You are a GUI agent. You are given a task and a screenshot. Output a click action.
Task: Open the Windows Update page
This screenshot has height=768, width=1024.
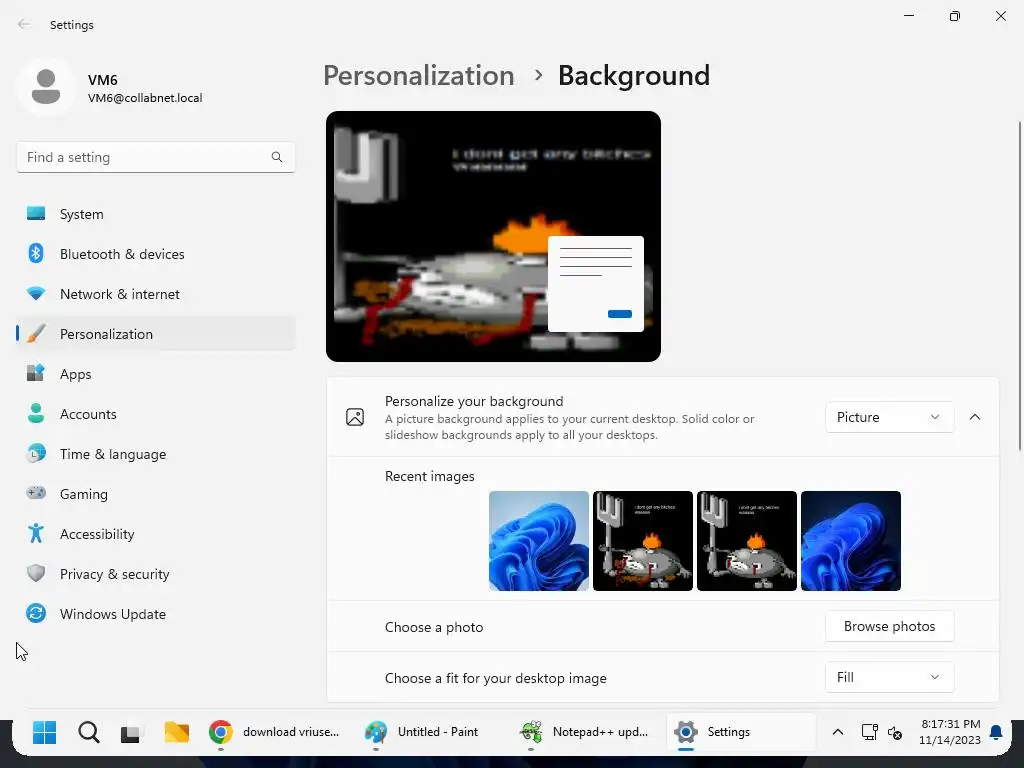coord(155,613)
